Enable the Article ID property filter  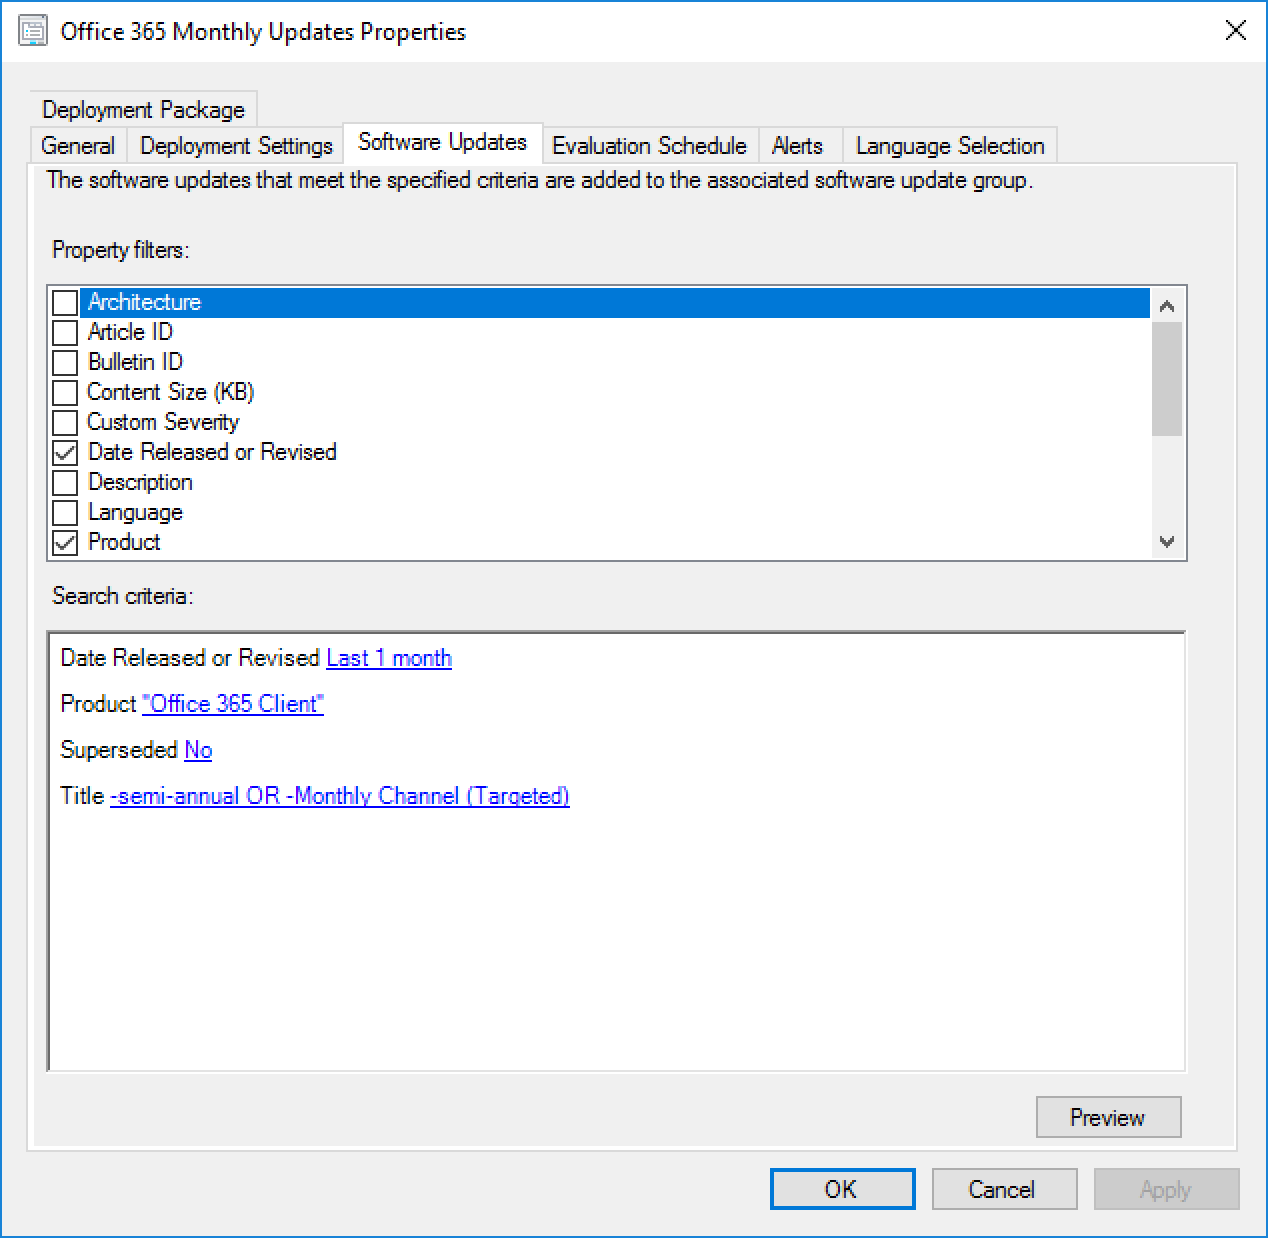click(65, 332)
